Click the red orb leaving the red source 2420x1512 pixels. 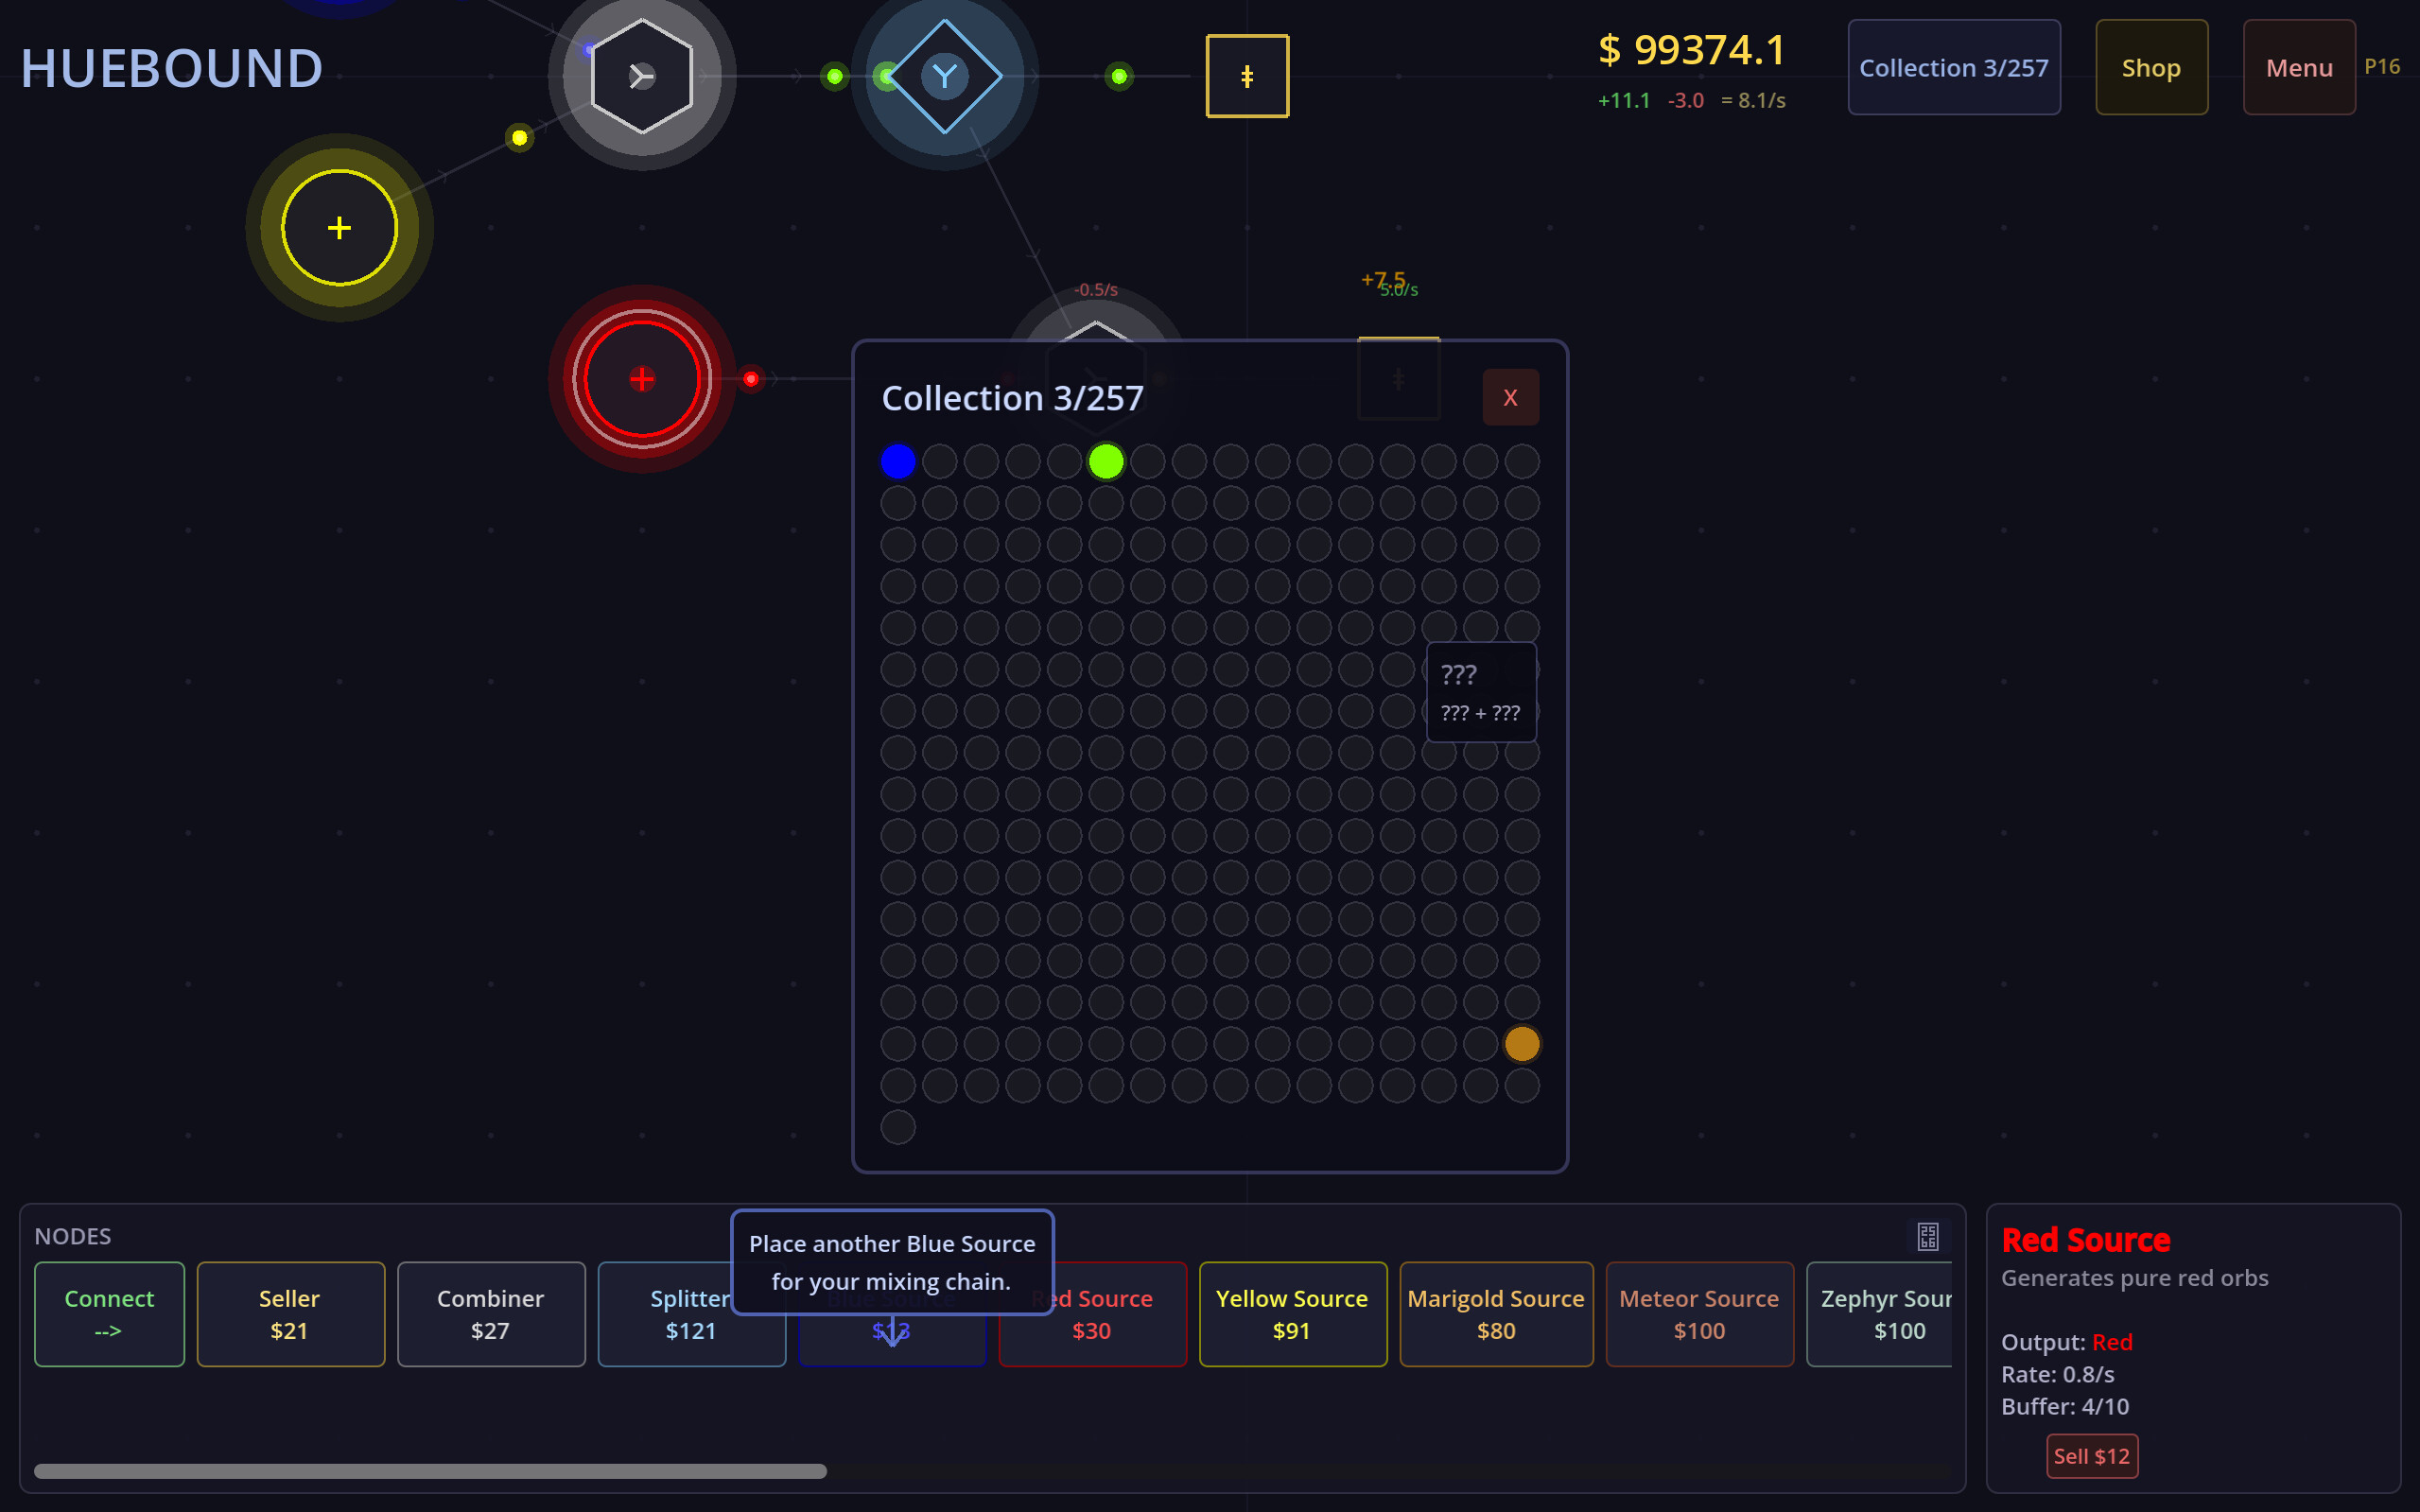(751, 378)
